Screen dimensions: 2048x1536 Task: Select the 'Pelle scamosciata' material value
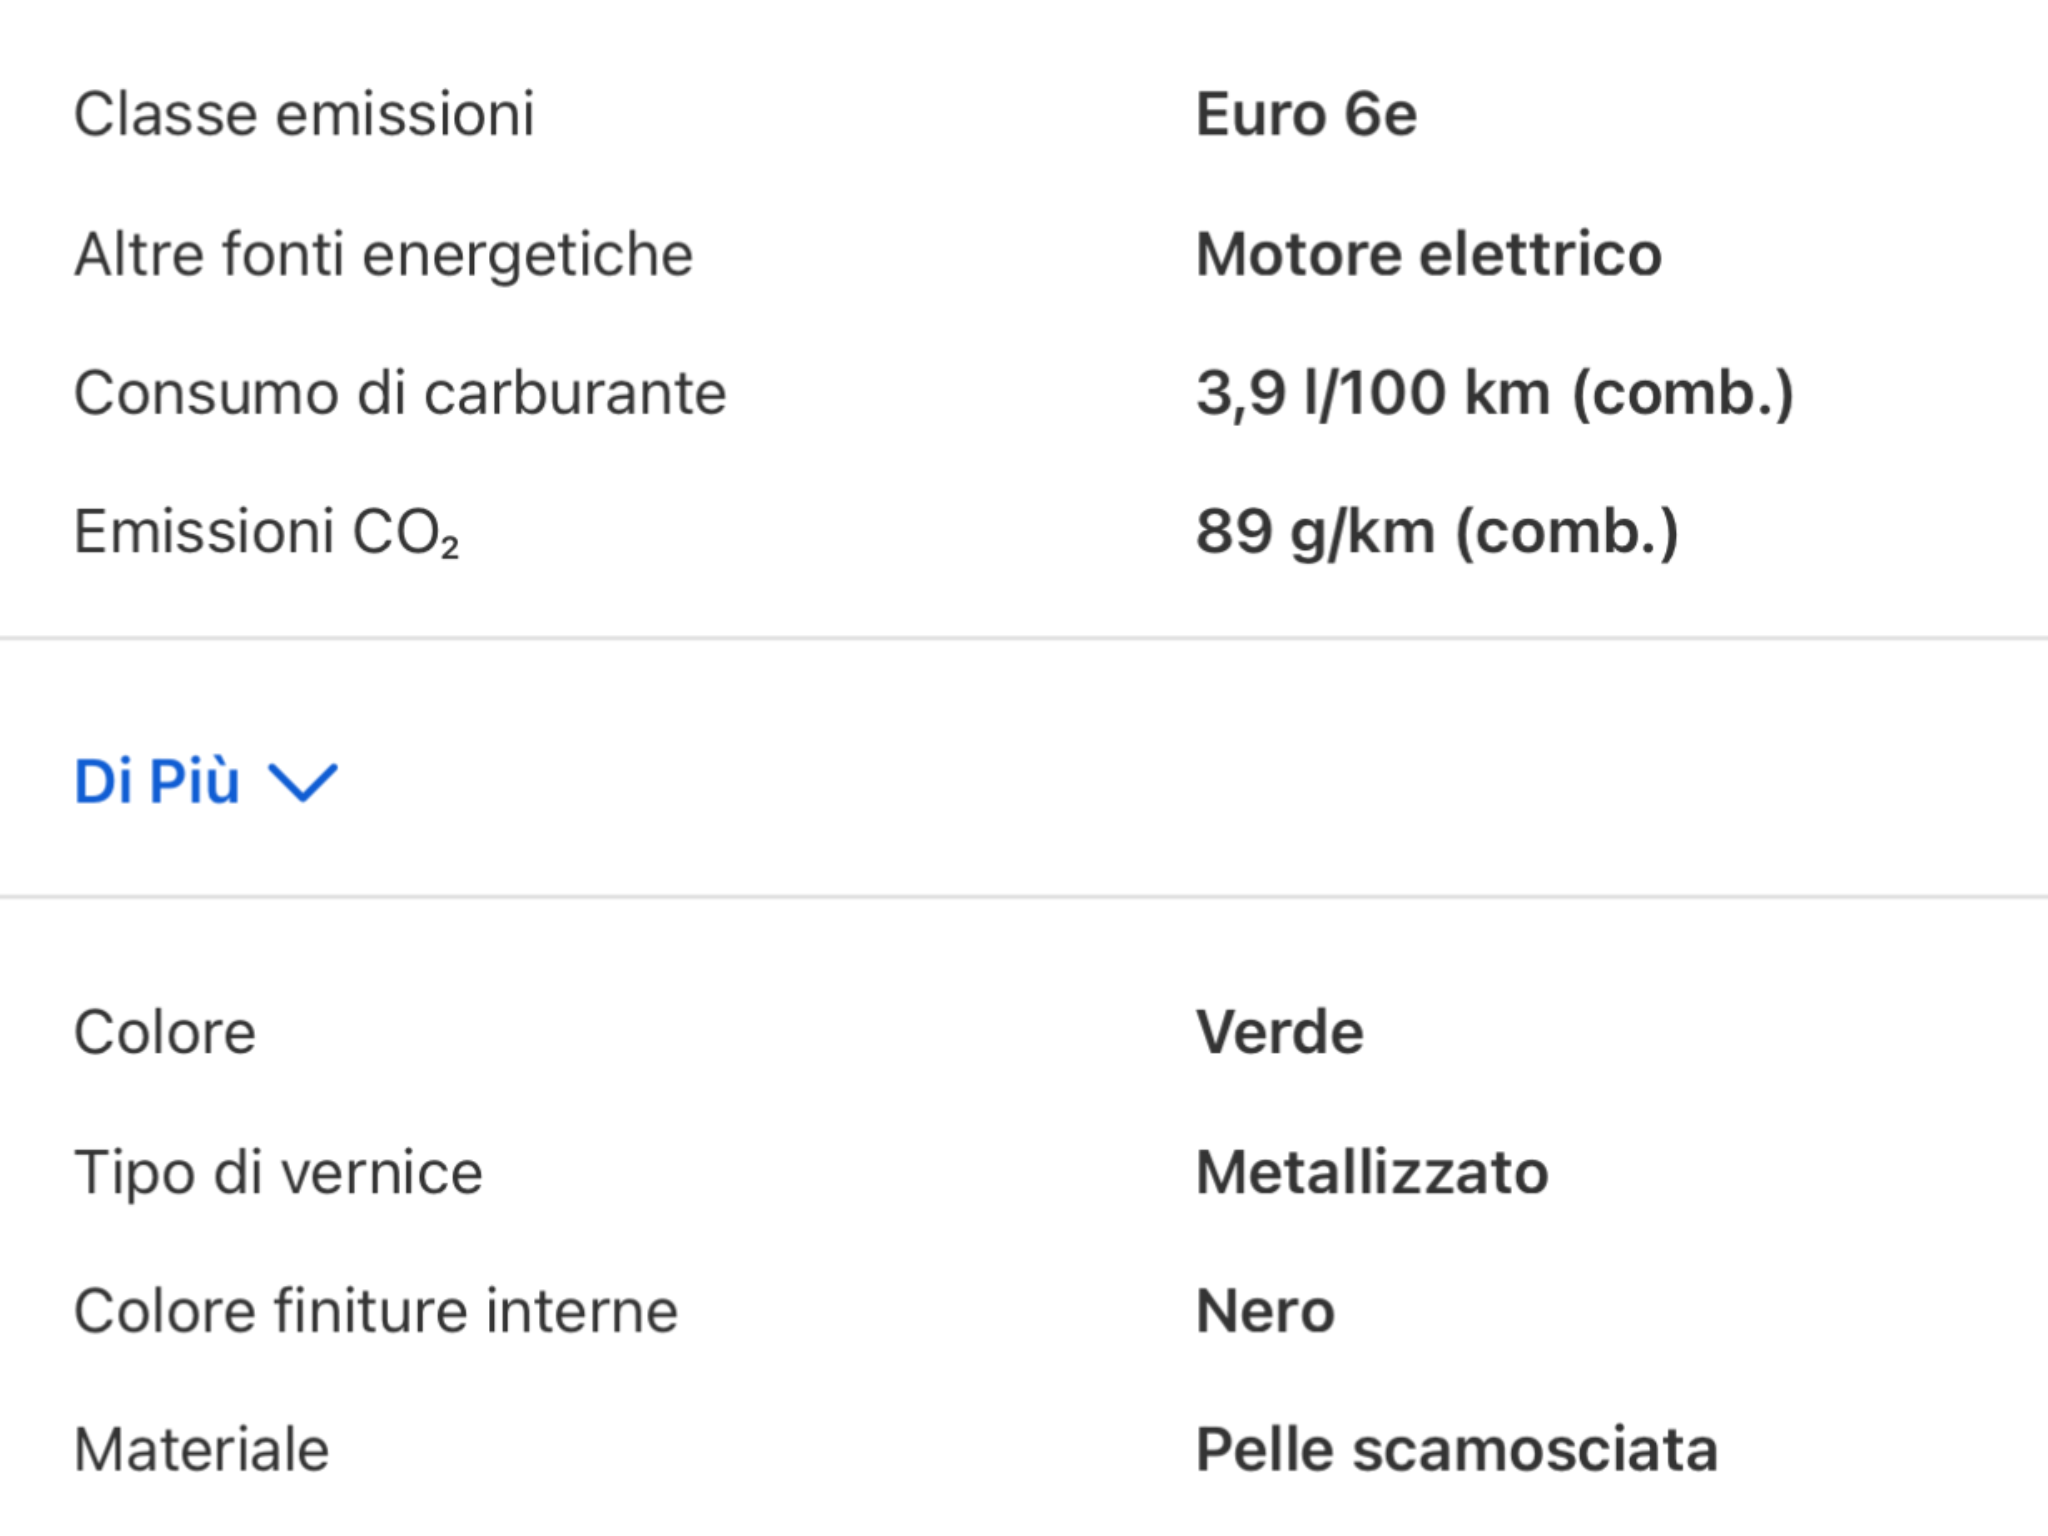1456,1450
